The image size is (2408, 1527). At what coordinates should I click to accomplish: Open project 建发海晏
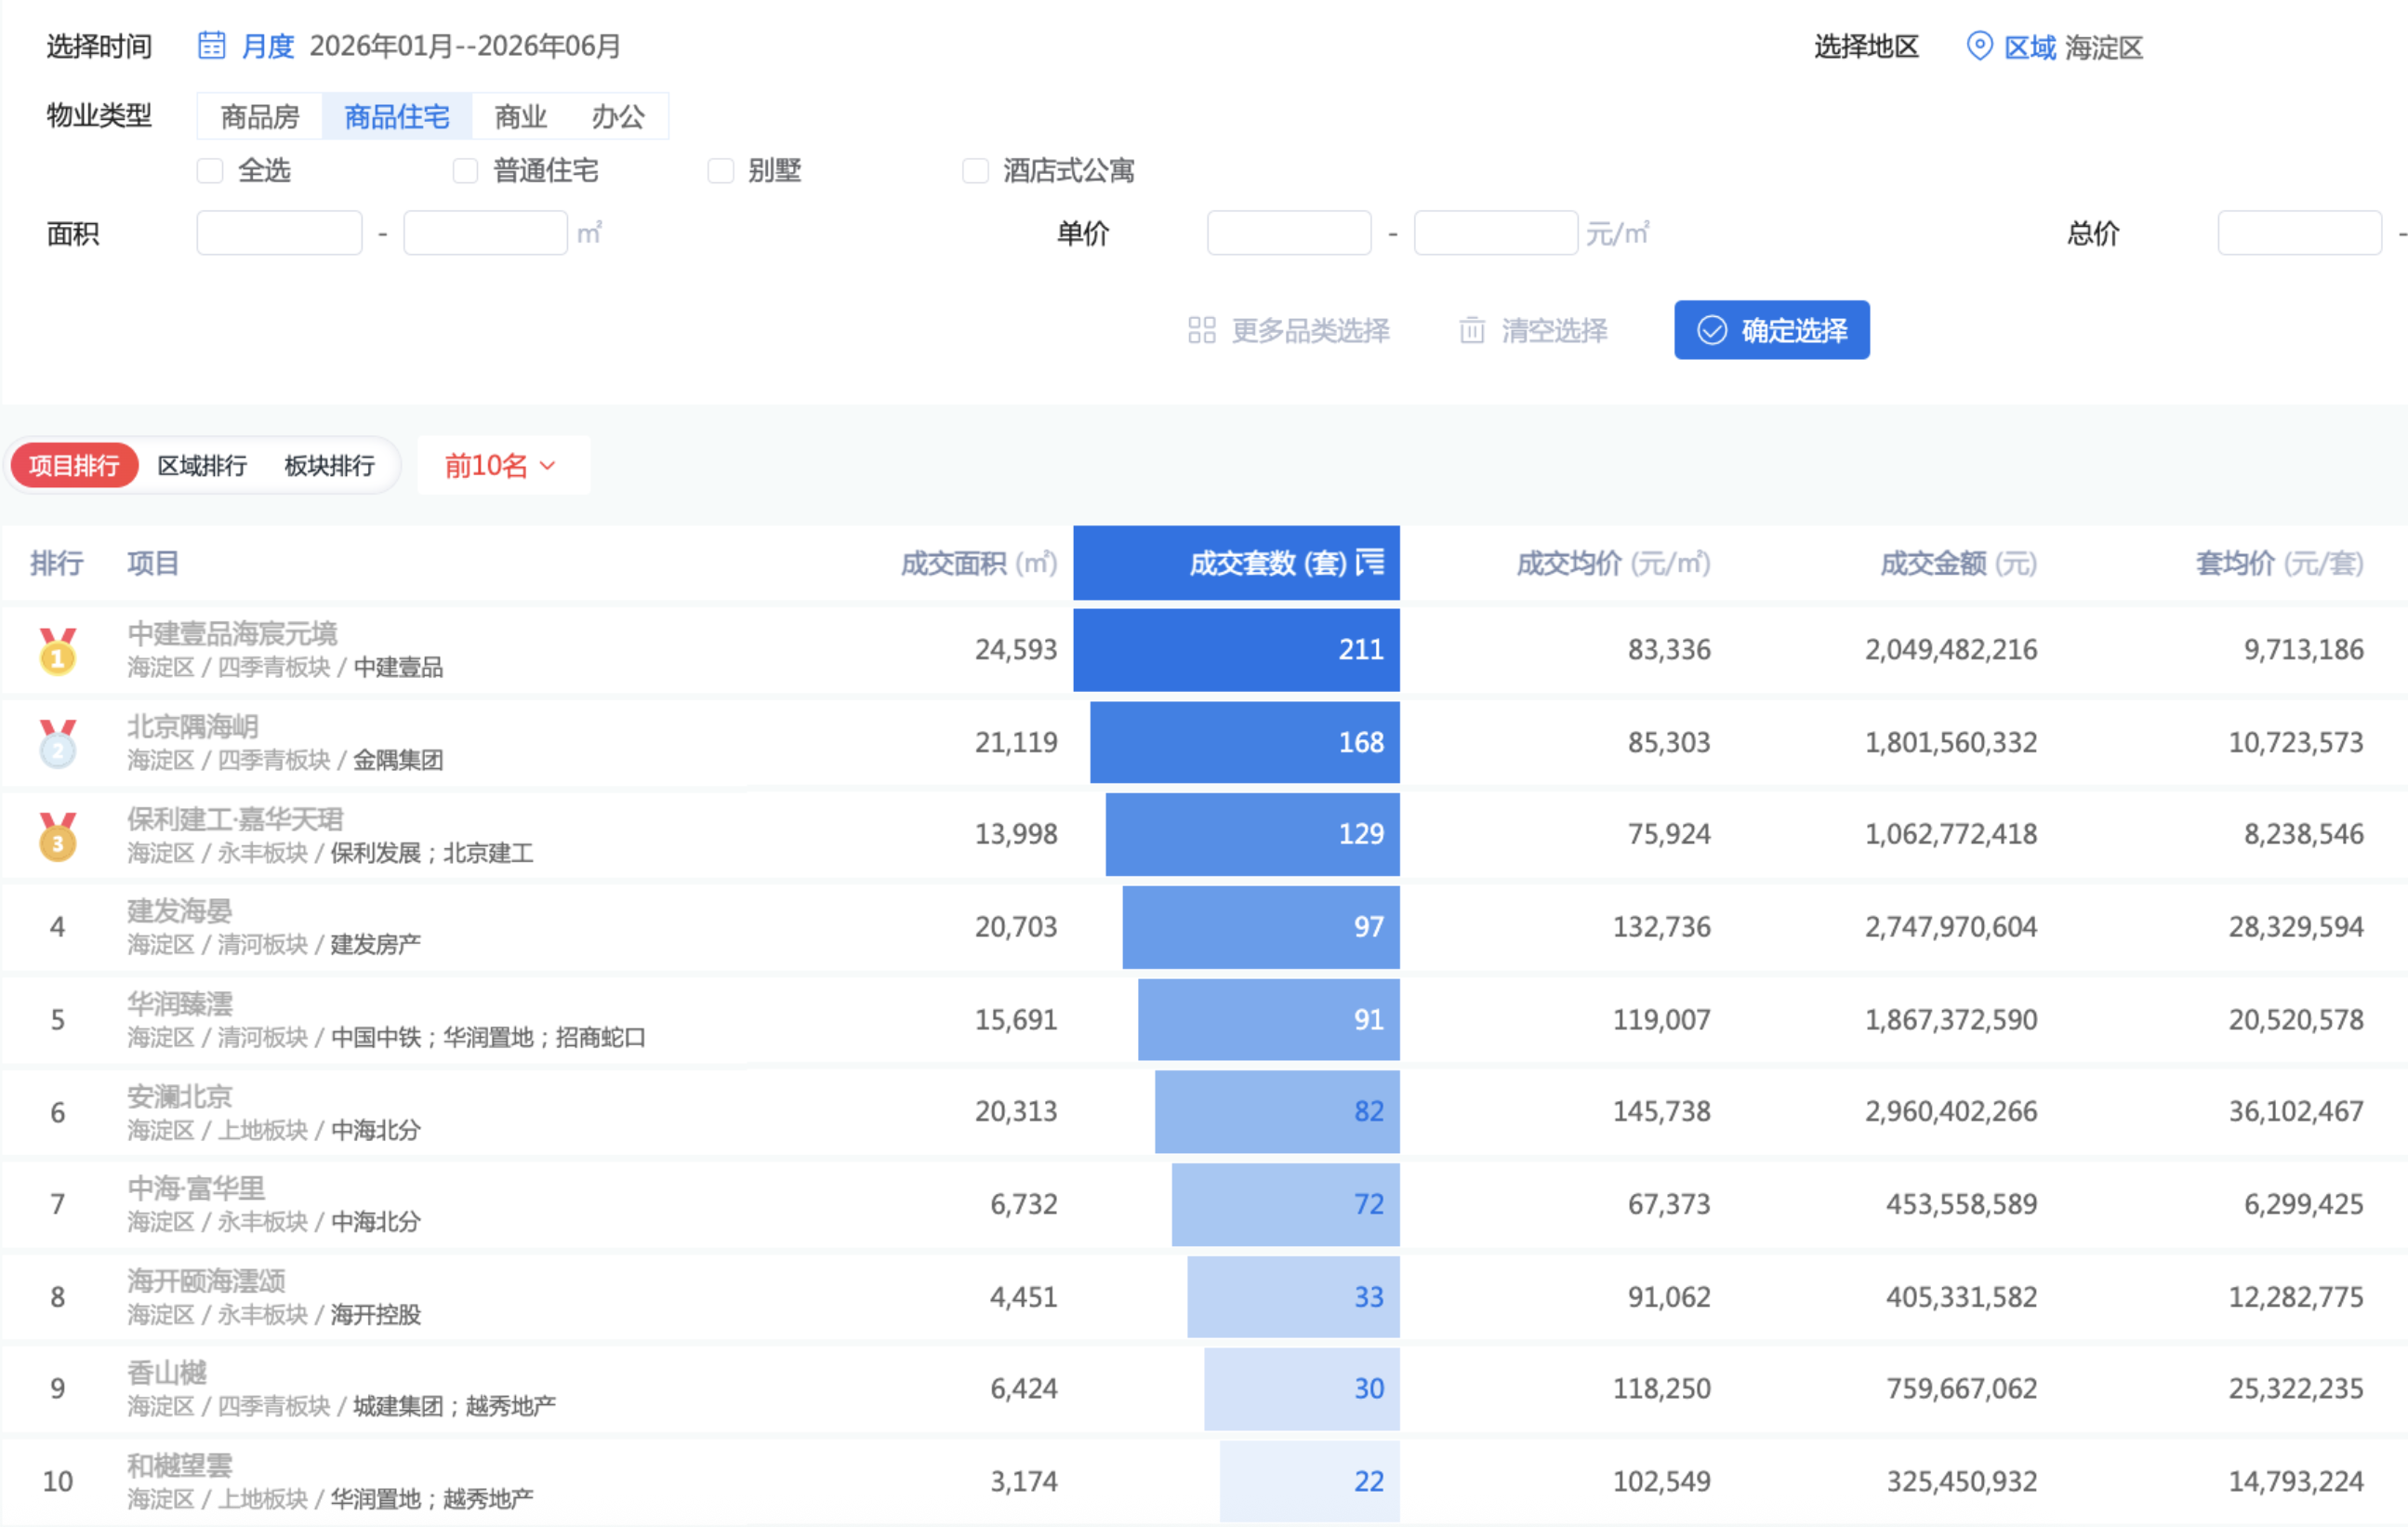tap(180, 911)
